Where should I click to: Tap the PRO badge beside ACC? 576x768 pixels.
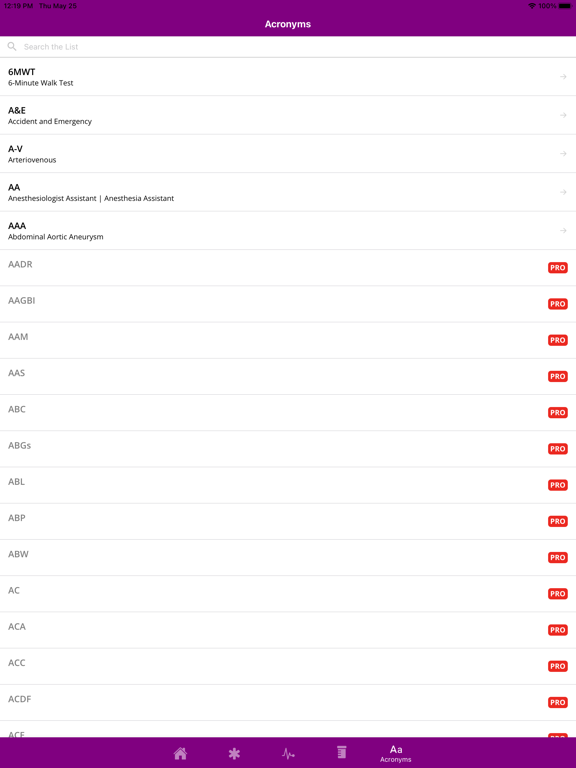[x=557, y=667]
